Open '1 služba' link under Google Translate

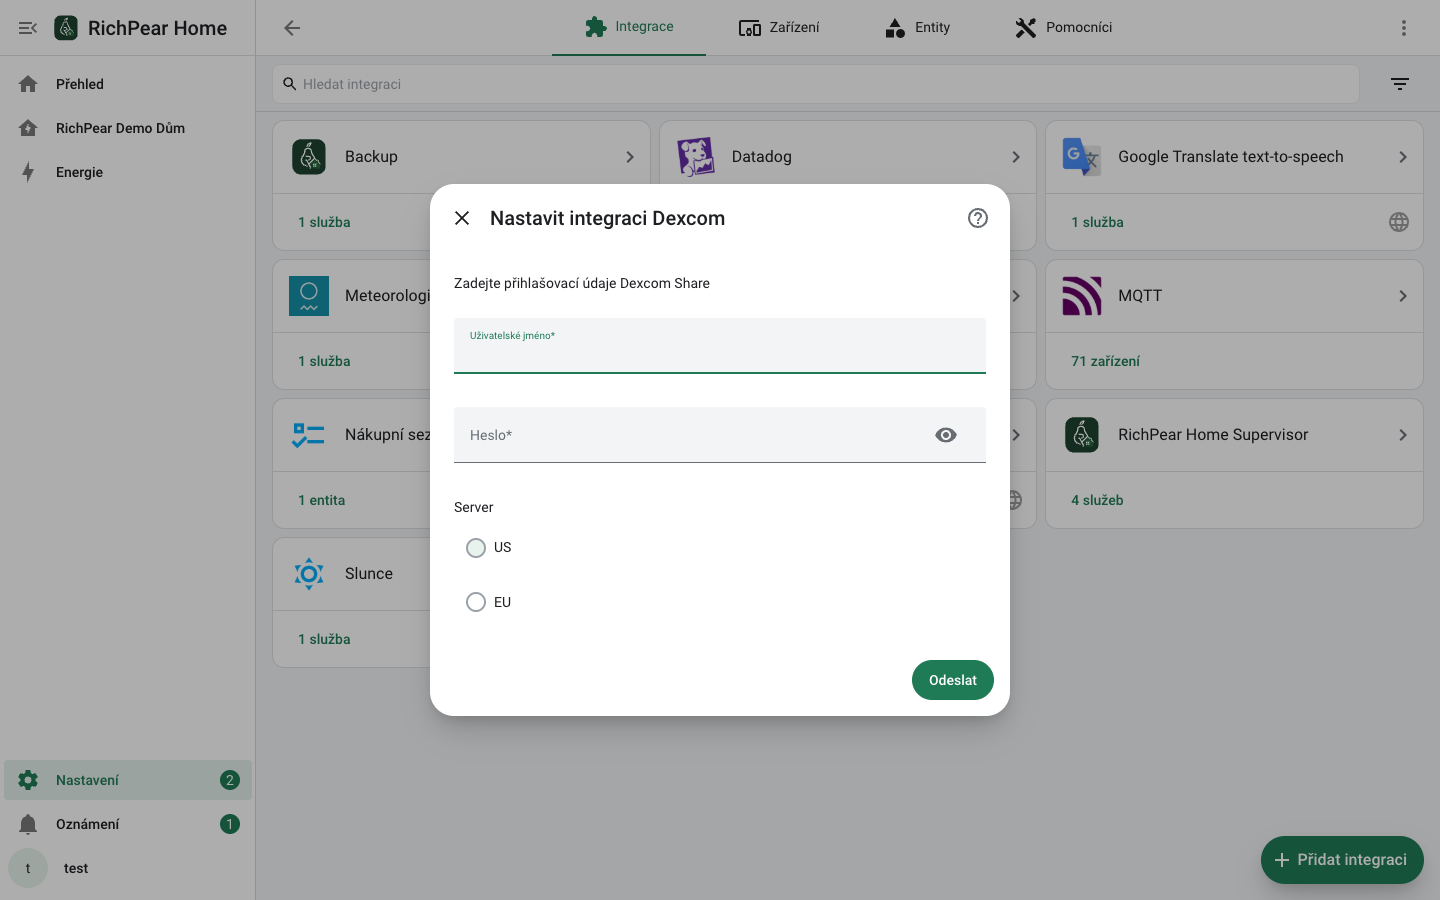coord(1097,222)
